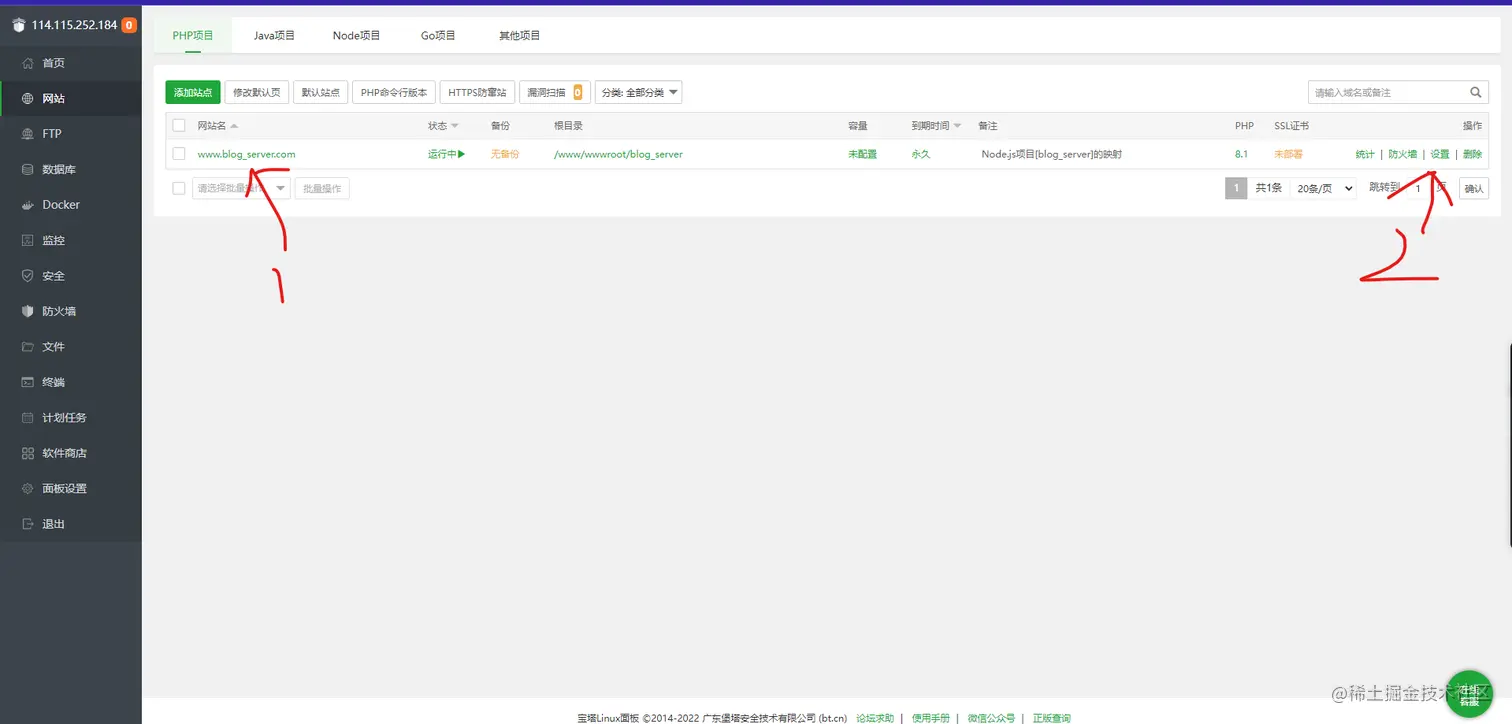Click the 监控 monitor icon in sidebar
The image size is (1512, 724).
[x=28, y=241]
